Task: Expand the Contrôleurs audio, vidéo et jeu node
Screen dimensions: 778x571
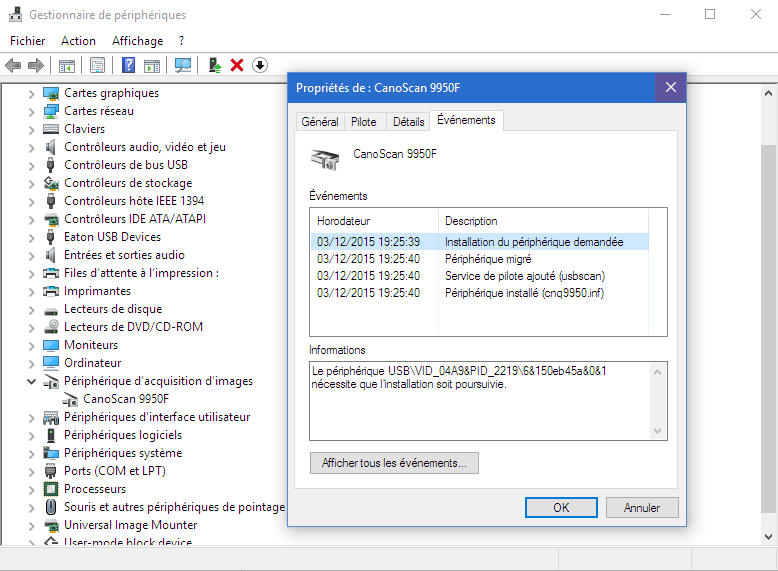Action: click(x=31, y=148)
